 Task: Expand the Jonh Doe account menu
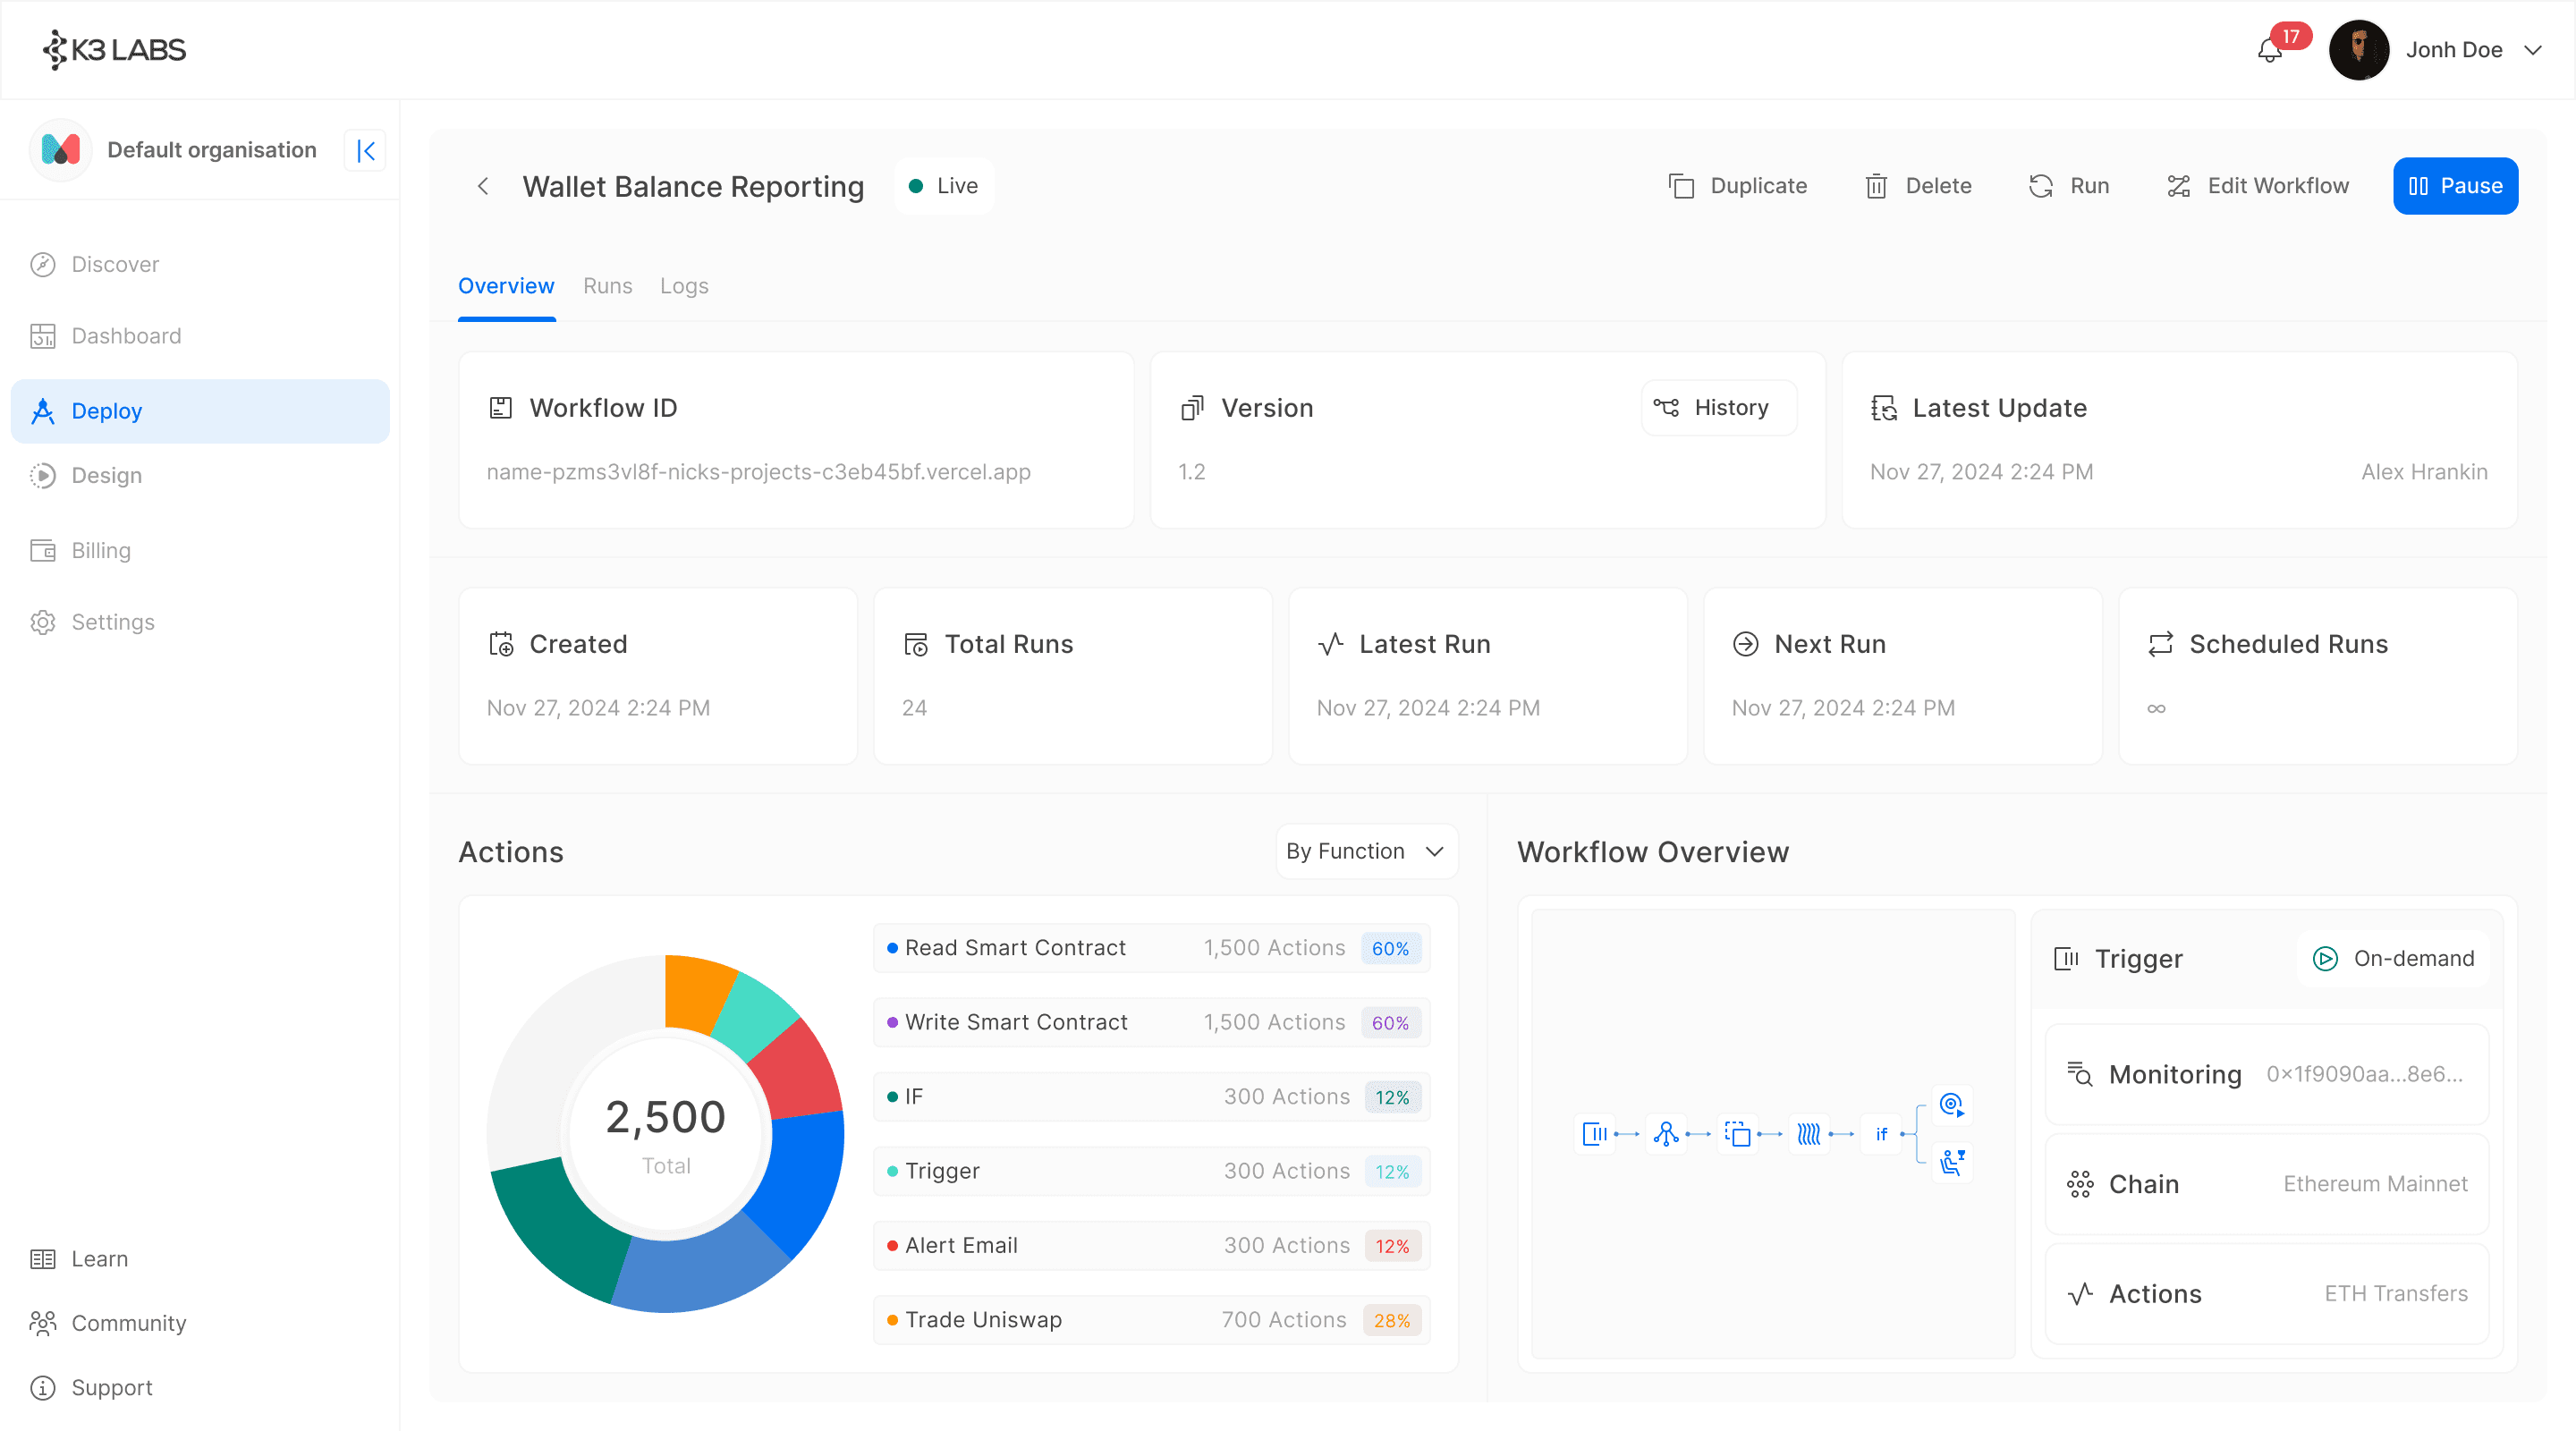tap(2532, 50)
